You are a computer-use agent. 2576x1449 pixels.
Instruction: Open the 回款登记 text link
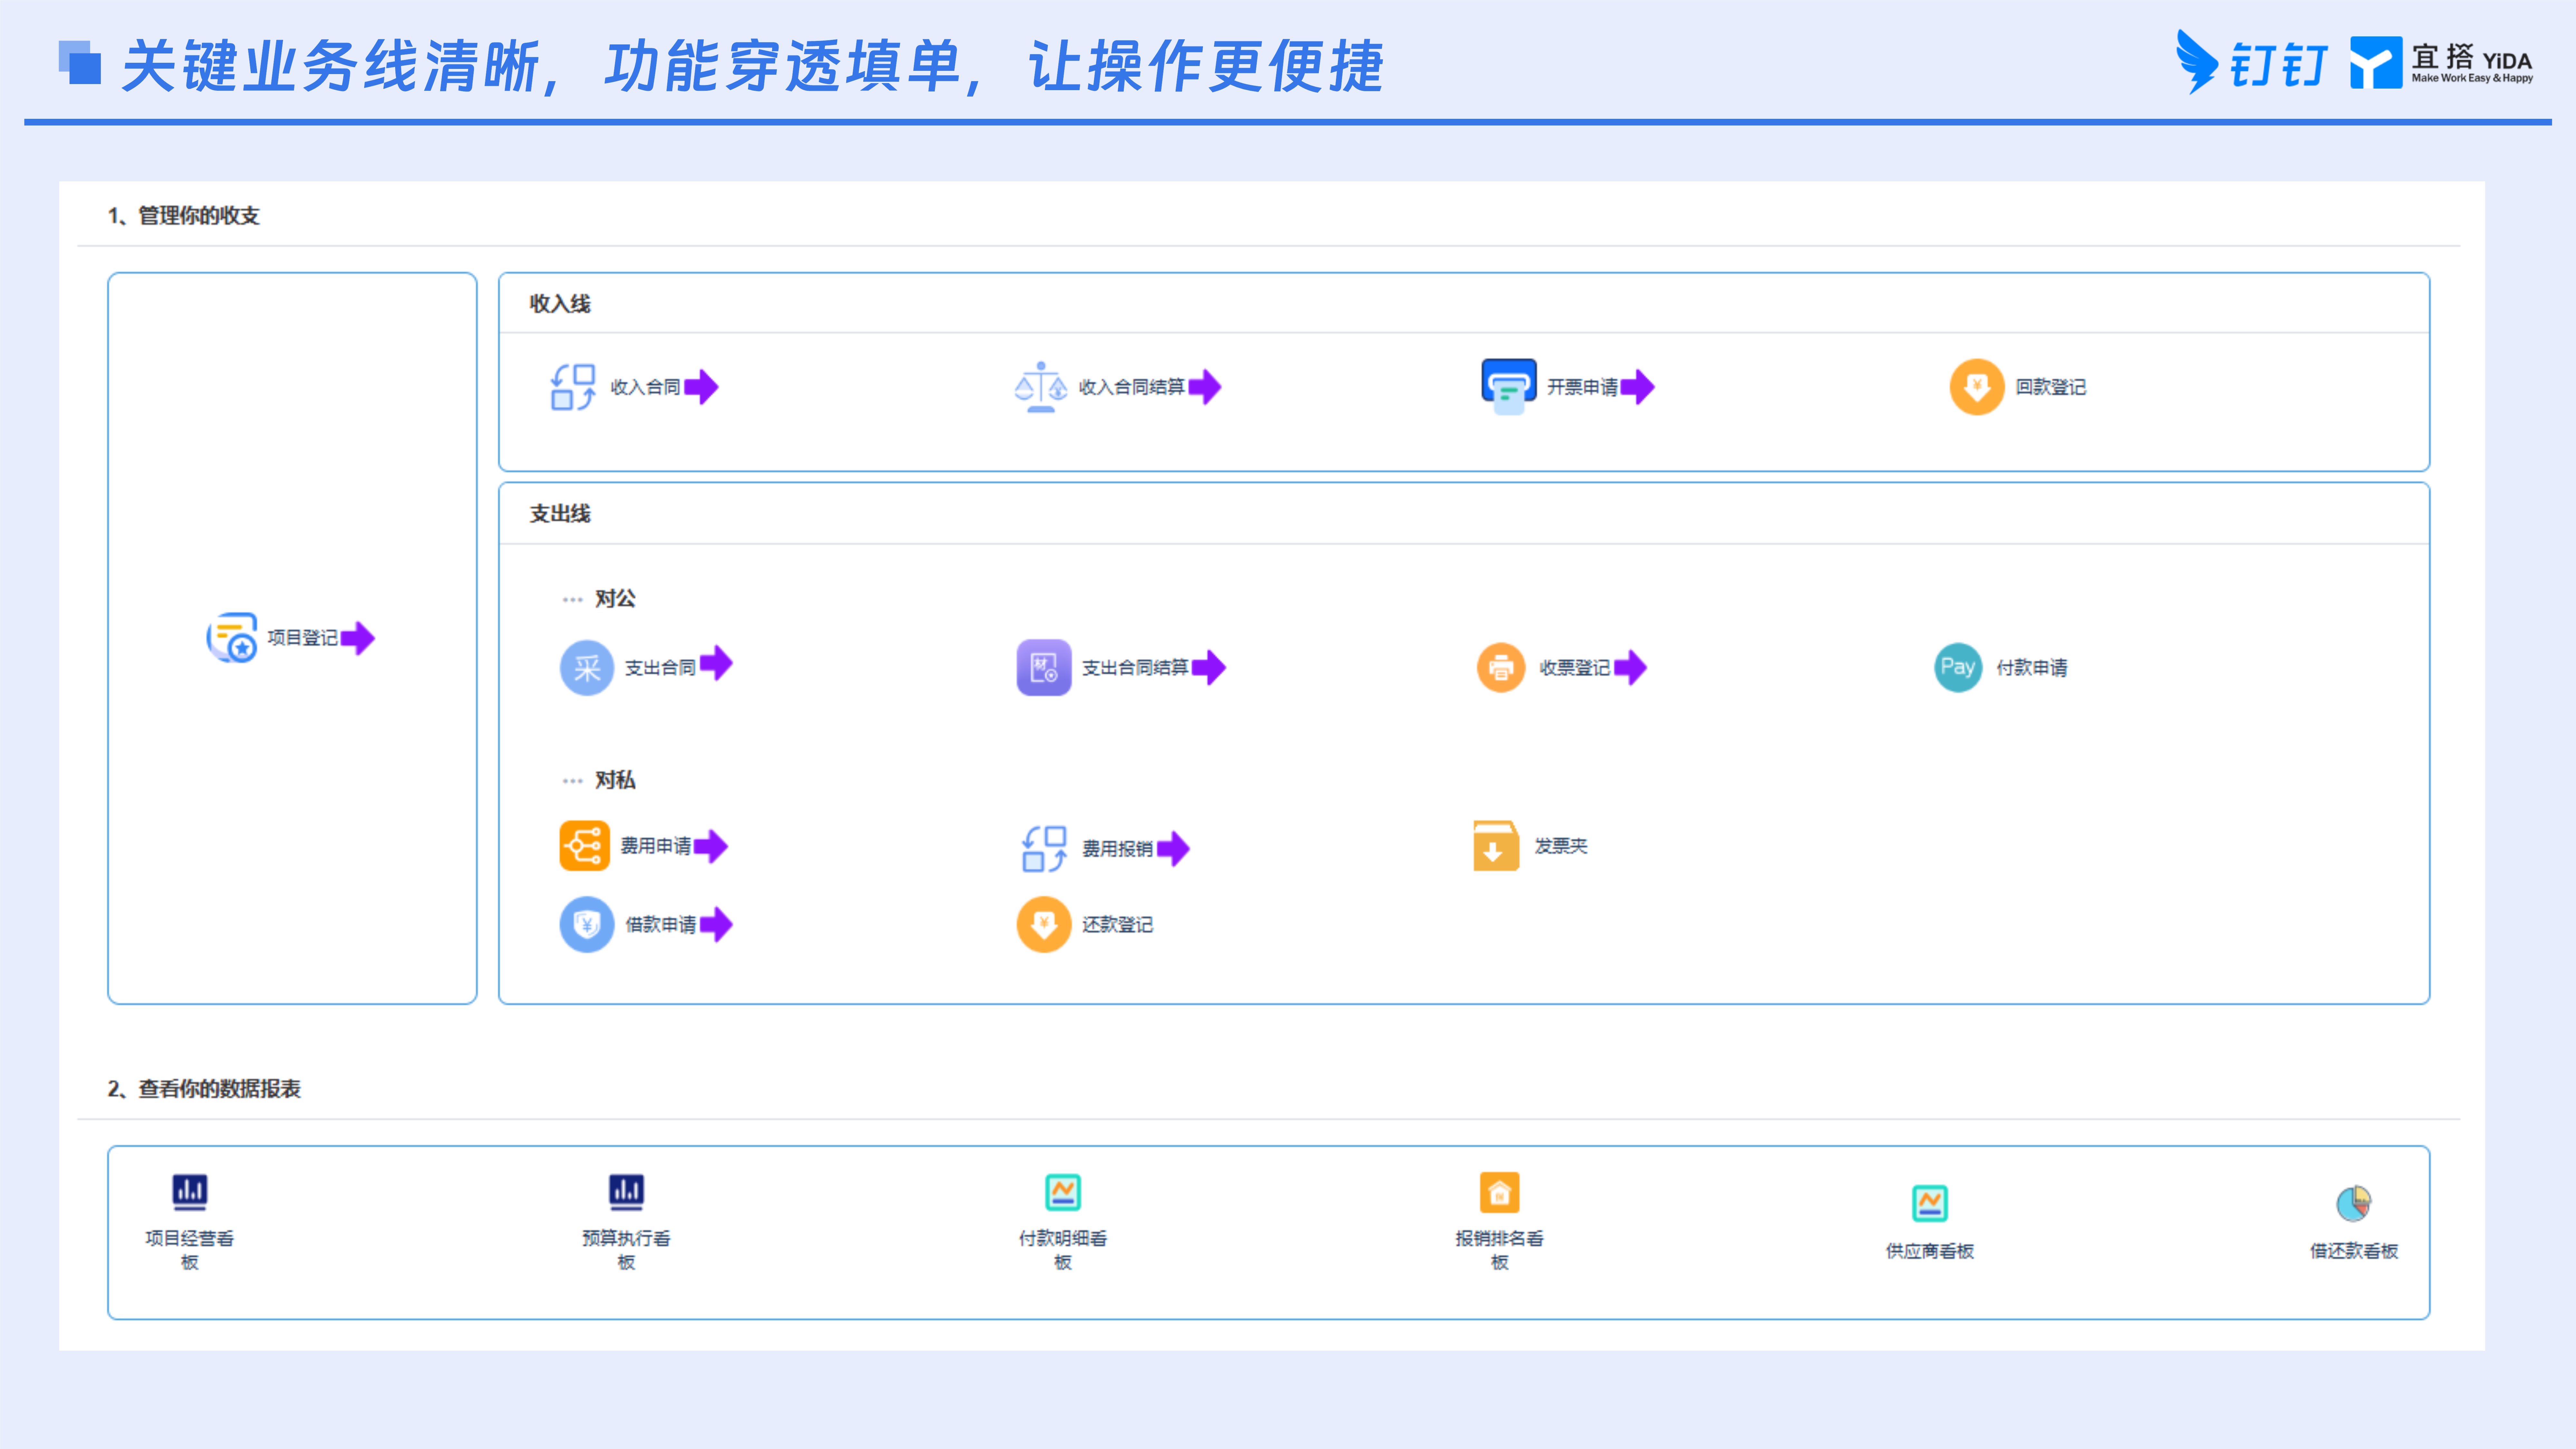point(2051,387)
